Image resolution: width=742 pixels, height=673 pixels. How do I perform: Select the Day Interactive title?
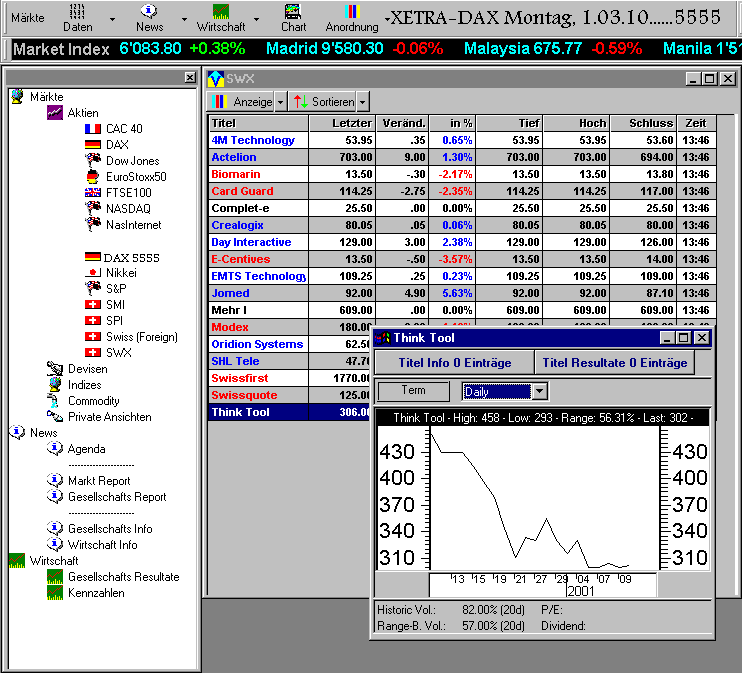tap(251, 242)
